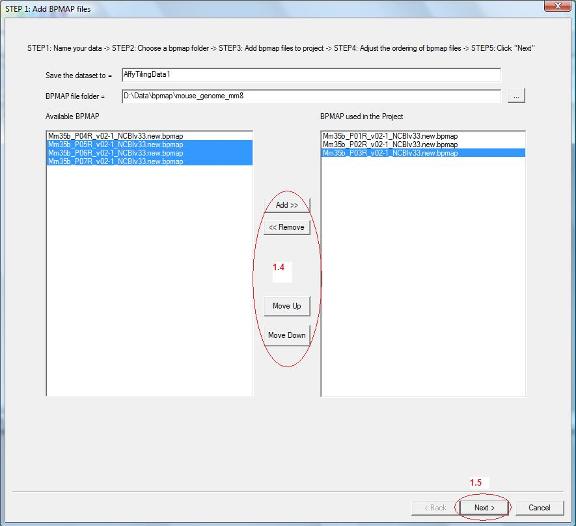This screenshot has width=576, height=526.
Task: Select Mm35b_P01R in project BPMAP list
Action: tap(423, 136)
